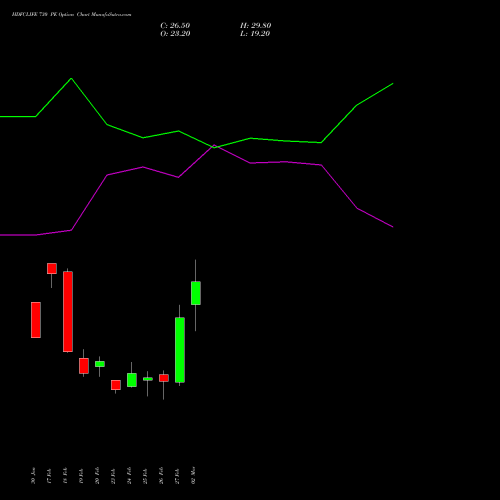Select the high value H: 29.80
Image resolution: width=500 pixels, height=500 pixels.
pos(256,26)
